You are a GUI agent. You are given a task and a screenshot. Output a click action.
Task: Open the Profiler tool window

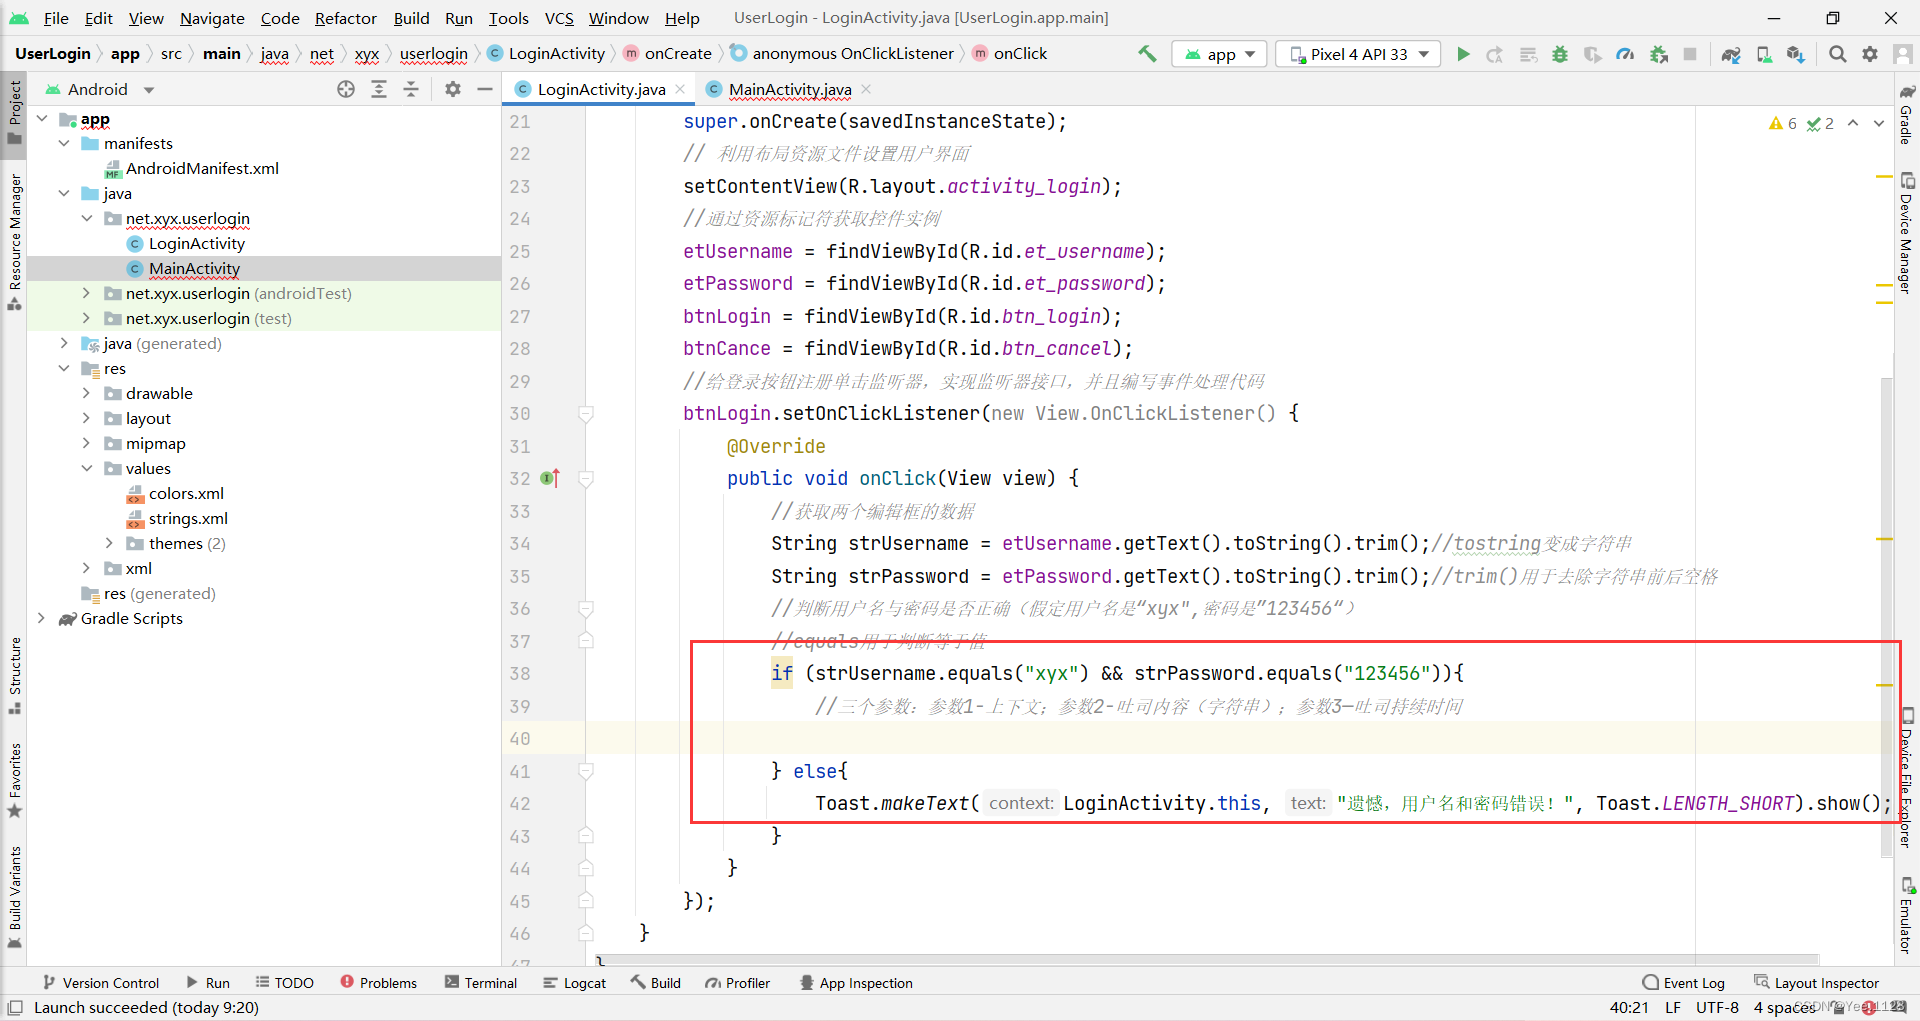[738, 983]
